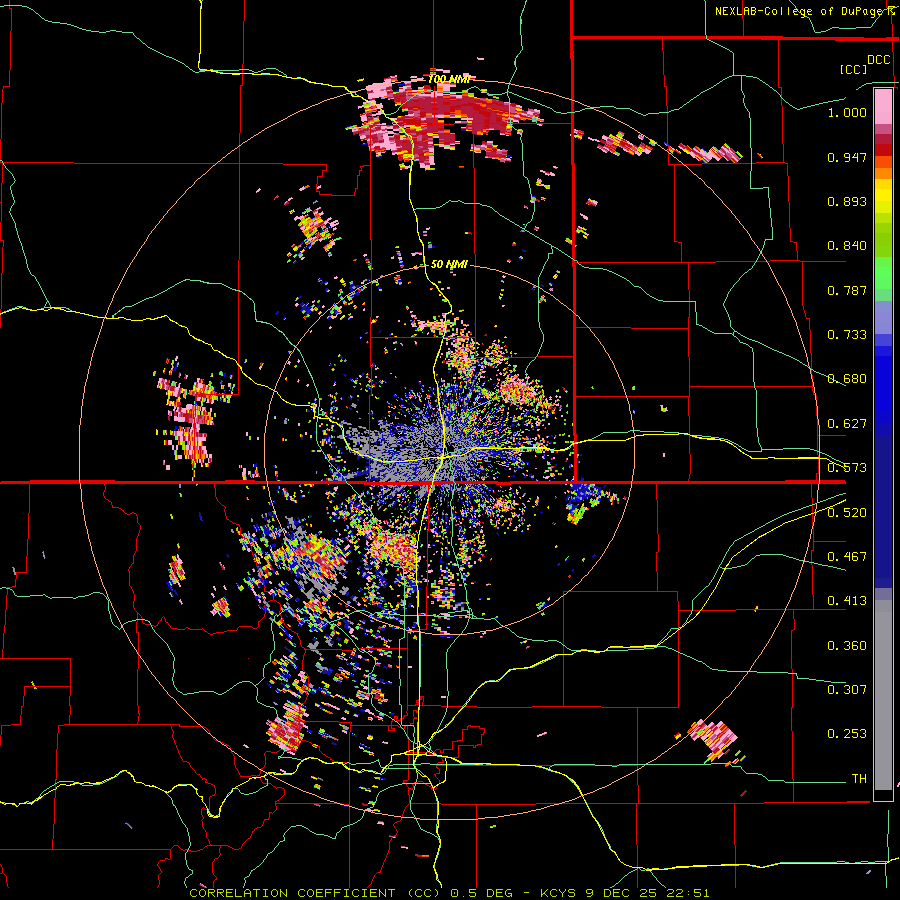The height and width of the screenshot is (900, 900).
Task: Click the 22:51 timestamp in caption
Action: [x=689, y=893]
